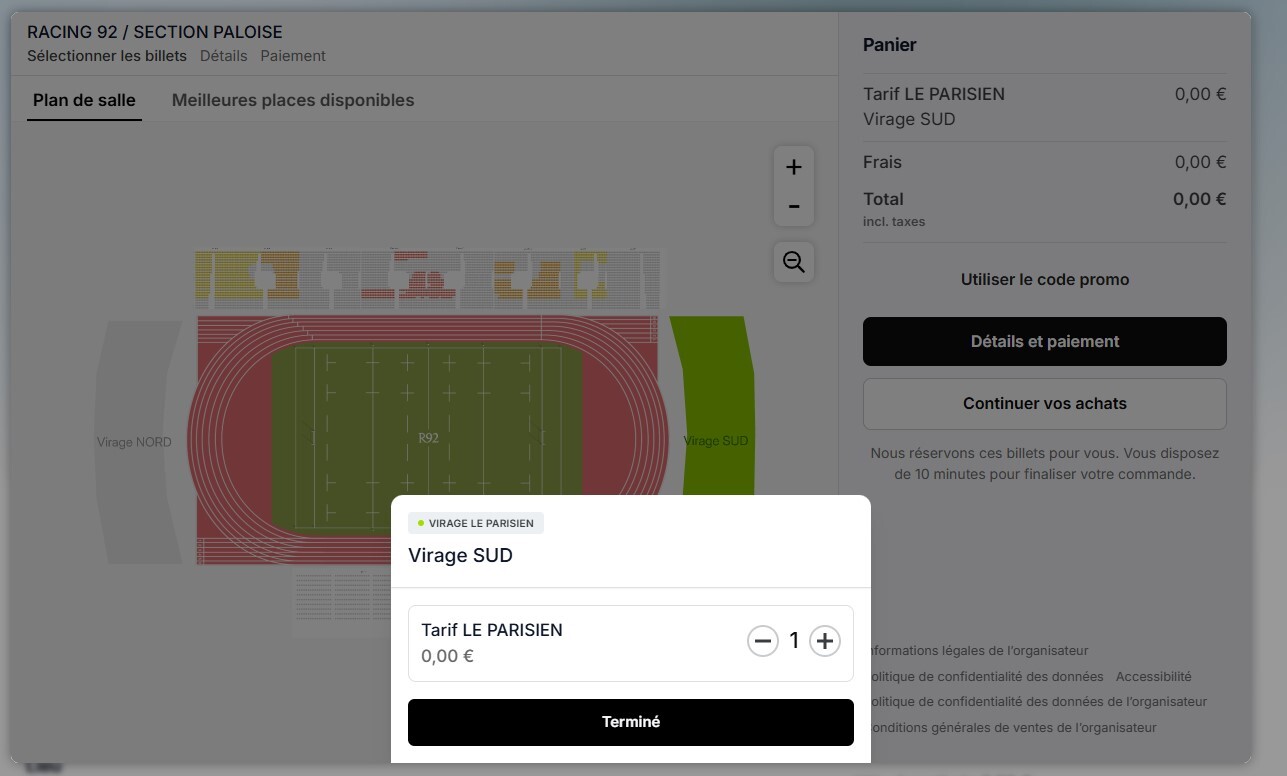Select the Virage NORD section

[134, 442]
